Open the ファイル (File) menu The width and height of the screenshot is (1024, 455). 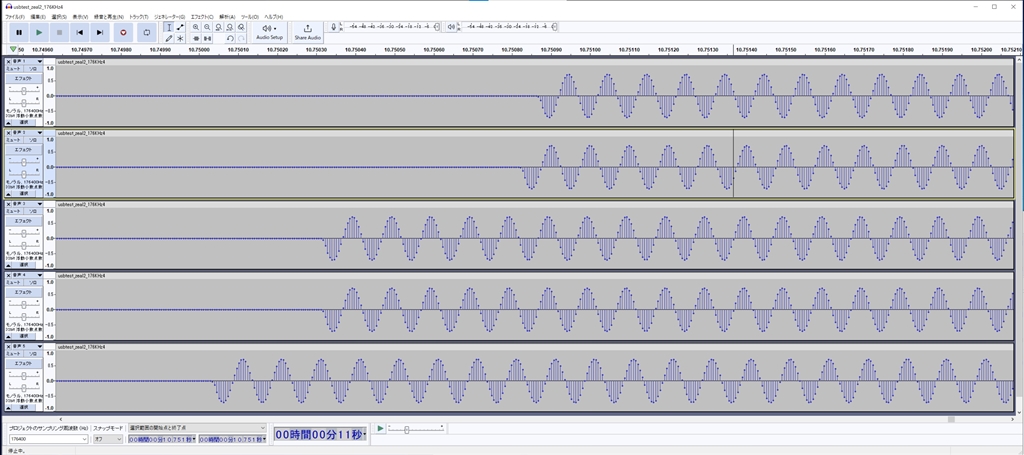(15, 17)
